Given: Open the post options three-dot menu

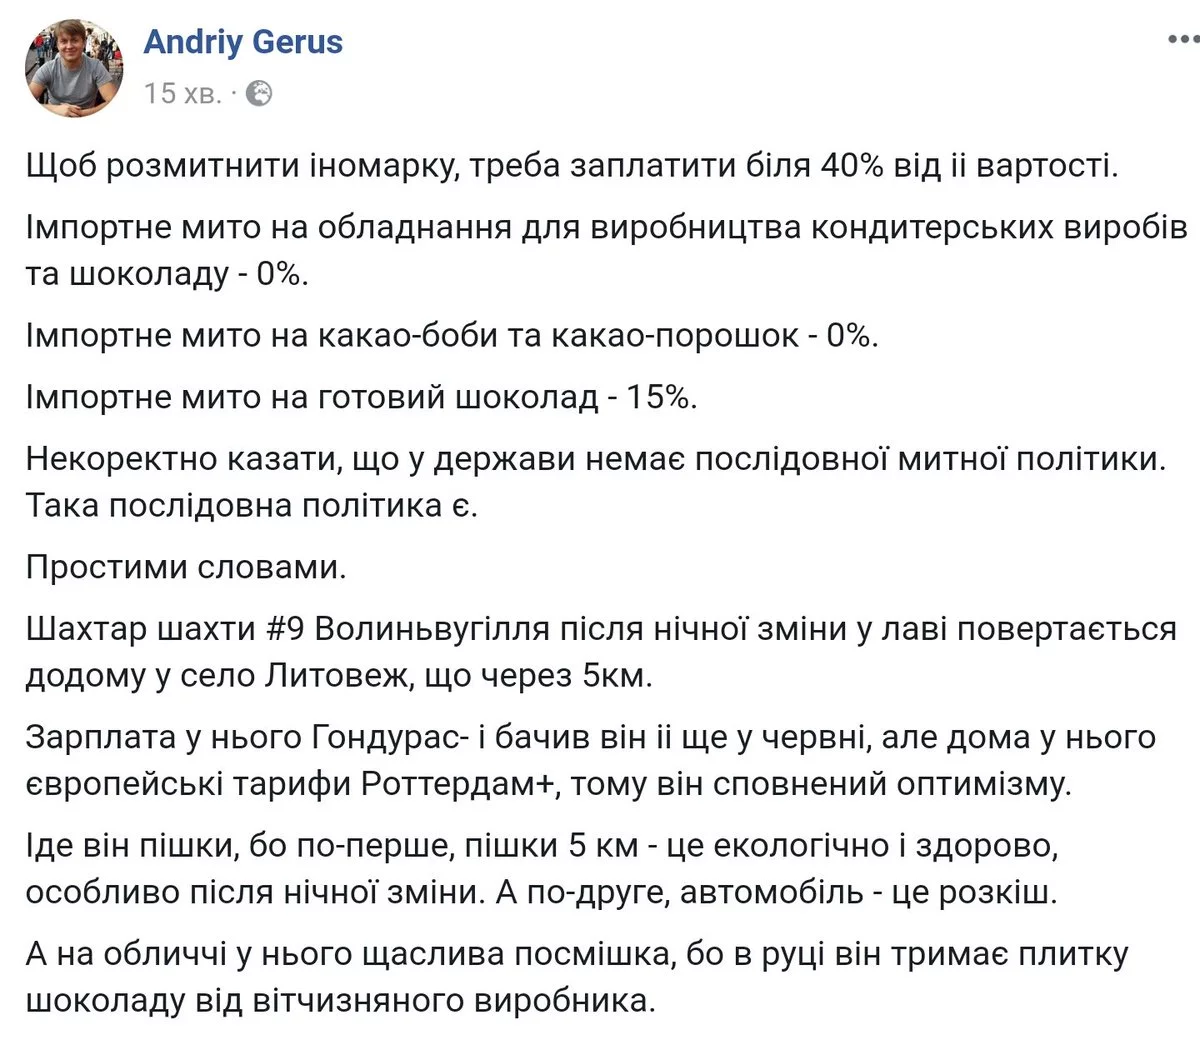Looking at the screenshot, I should pyautogui.click(x=1183, y=40).
